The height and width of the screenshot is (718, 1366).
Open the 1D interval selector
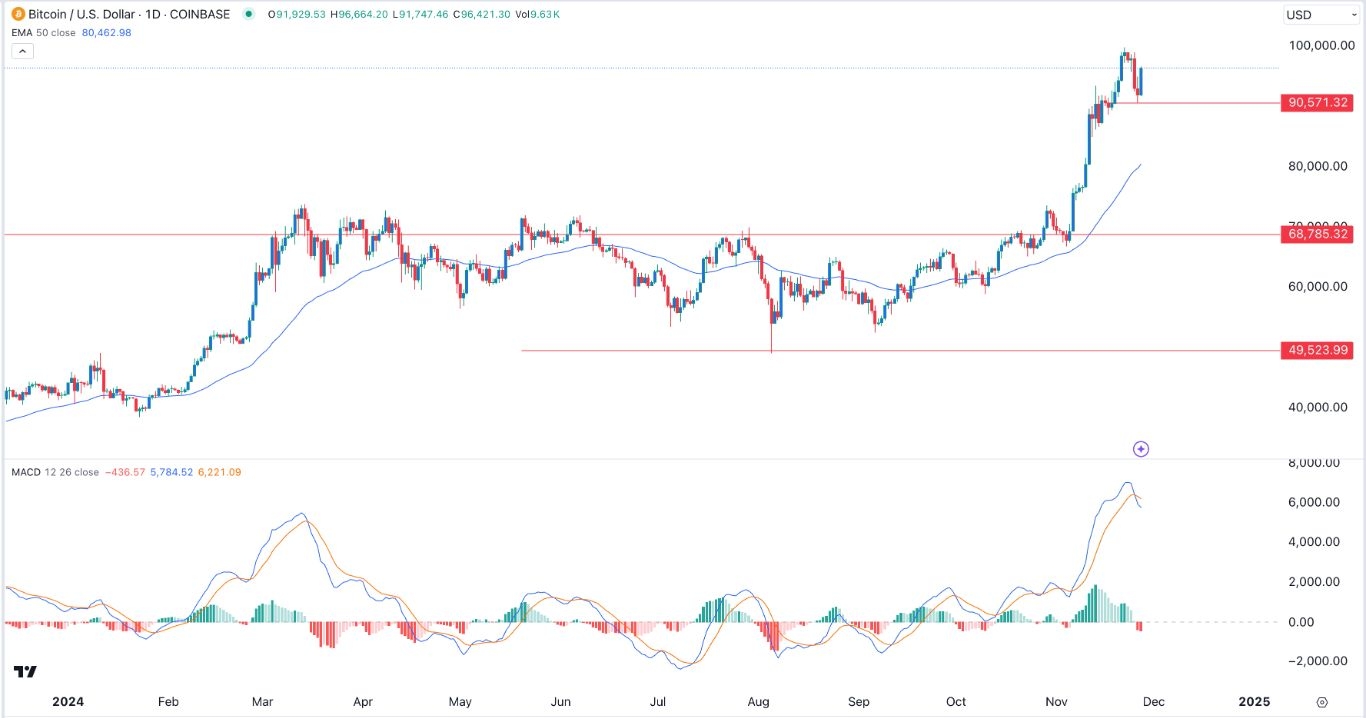150,15
